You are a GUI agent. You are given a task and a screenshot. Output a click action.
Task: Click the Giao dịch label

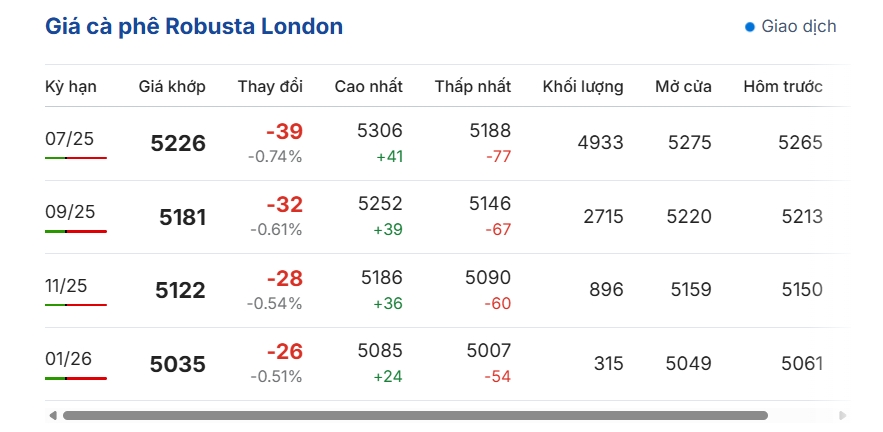coord(799,26)
